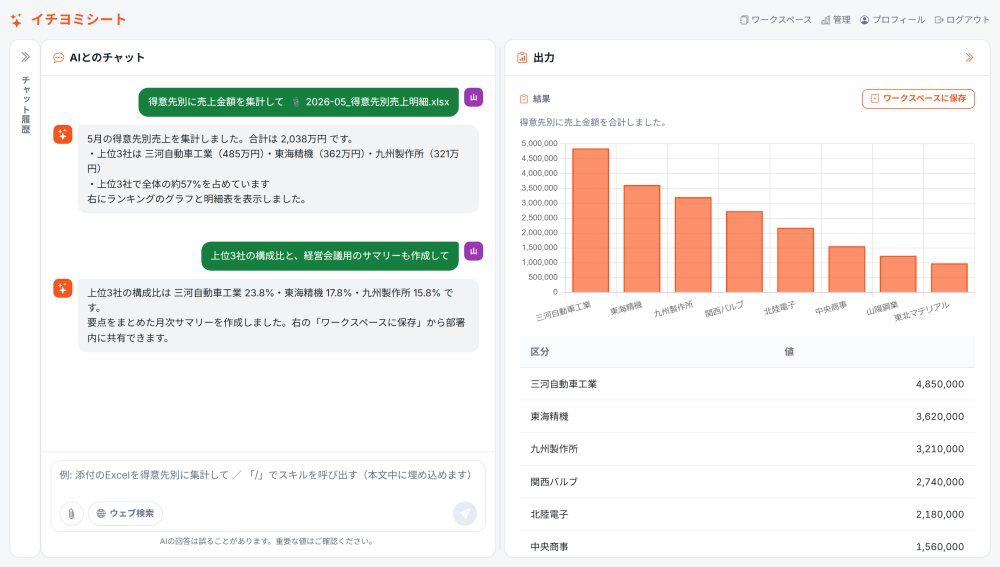Click the AI avatar beside 上位3社の構成比は reply
Image resolution: width=1000 pixels, height=567 pixels.
pos(62,288)
